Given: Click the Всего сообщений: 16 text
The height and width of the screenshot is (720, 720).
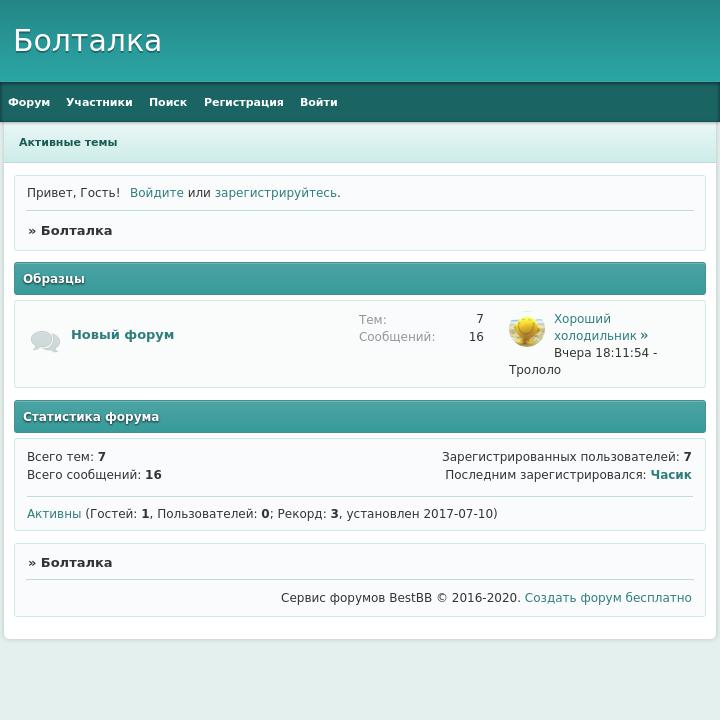Looking at the screenshot, I should coord(94,475).
